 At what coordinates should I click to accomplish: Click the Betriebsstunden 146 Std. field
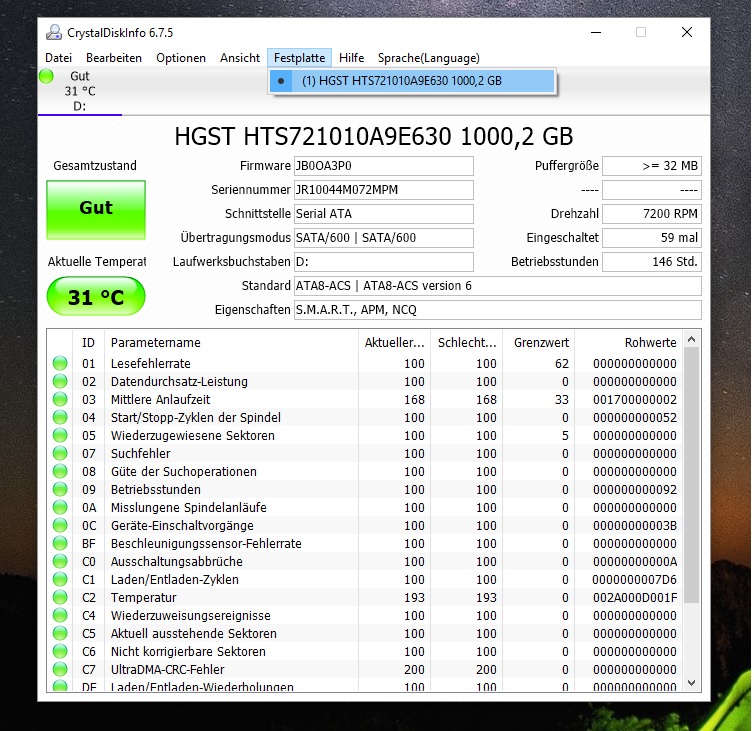click(652, 262)
